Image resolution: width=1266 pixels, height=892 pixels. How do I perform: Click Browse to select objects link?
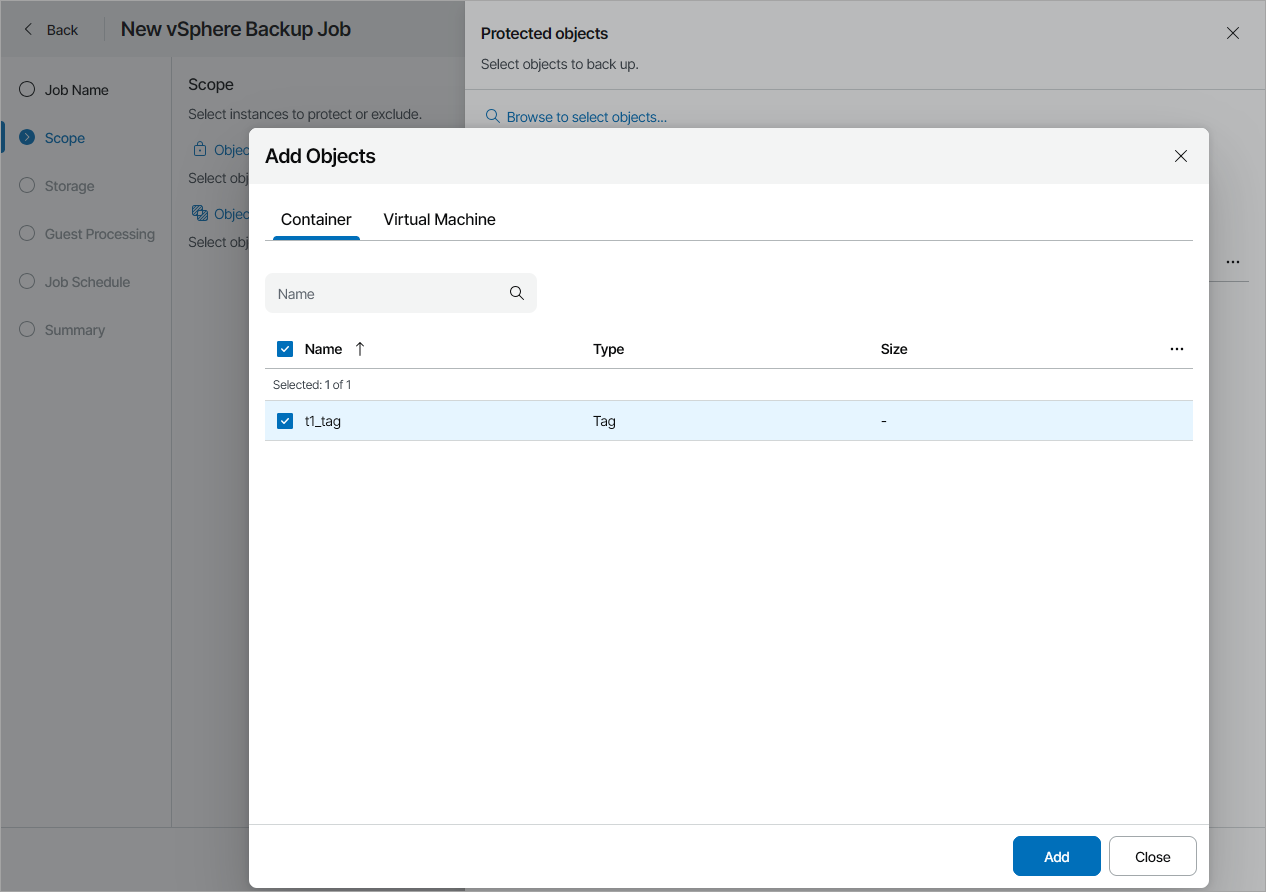tap(586, 117)
